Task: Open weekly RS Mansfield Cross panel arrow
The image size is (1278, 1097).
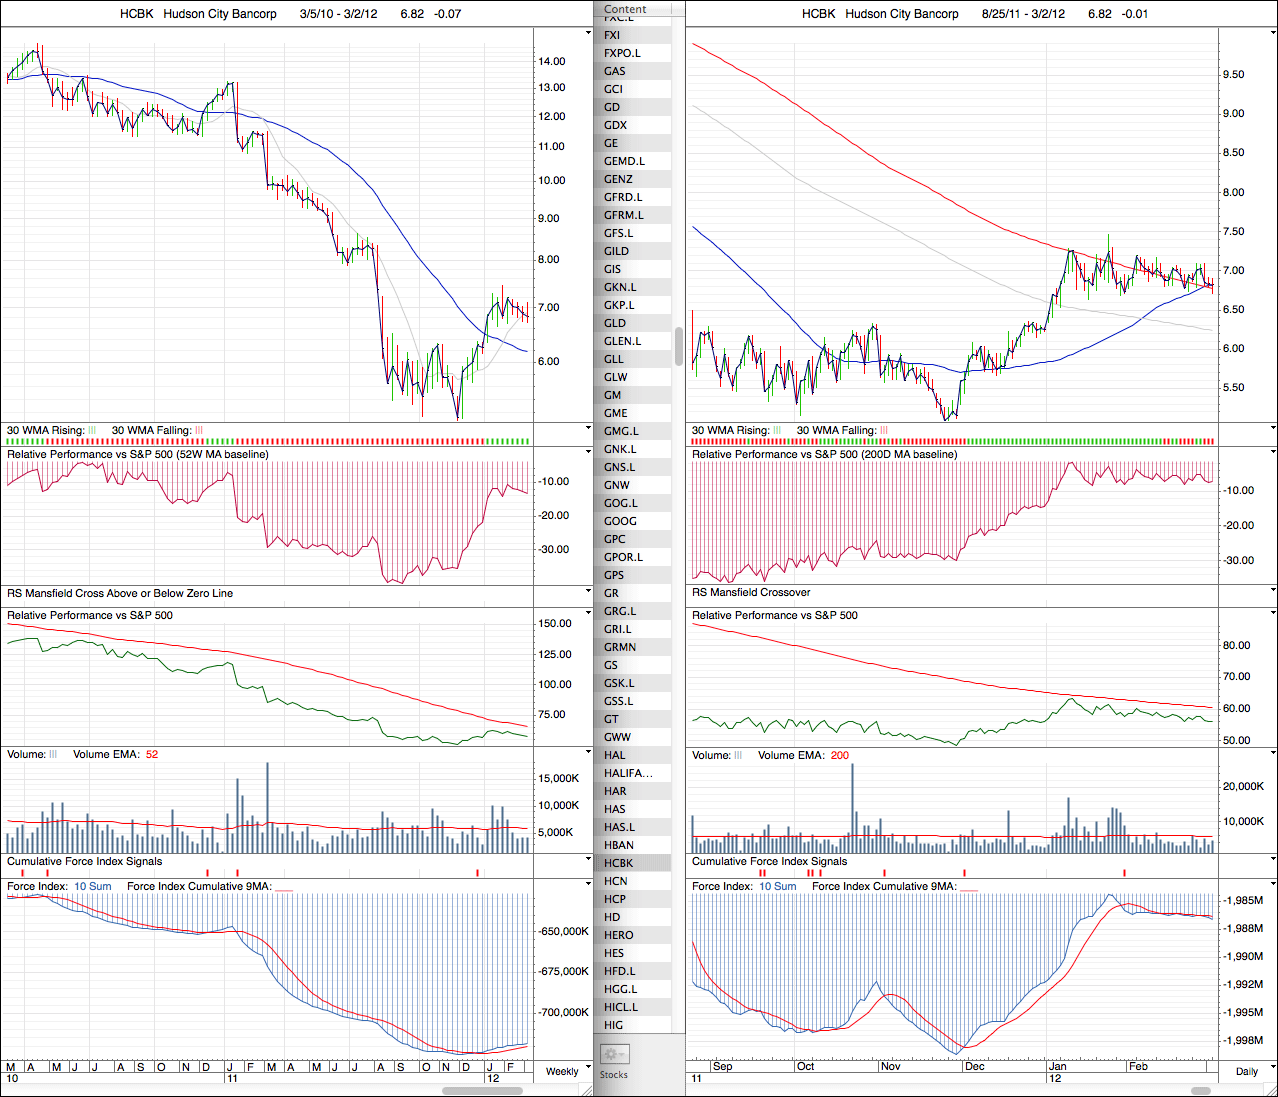Action: pos(588,593)
